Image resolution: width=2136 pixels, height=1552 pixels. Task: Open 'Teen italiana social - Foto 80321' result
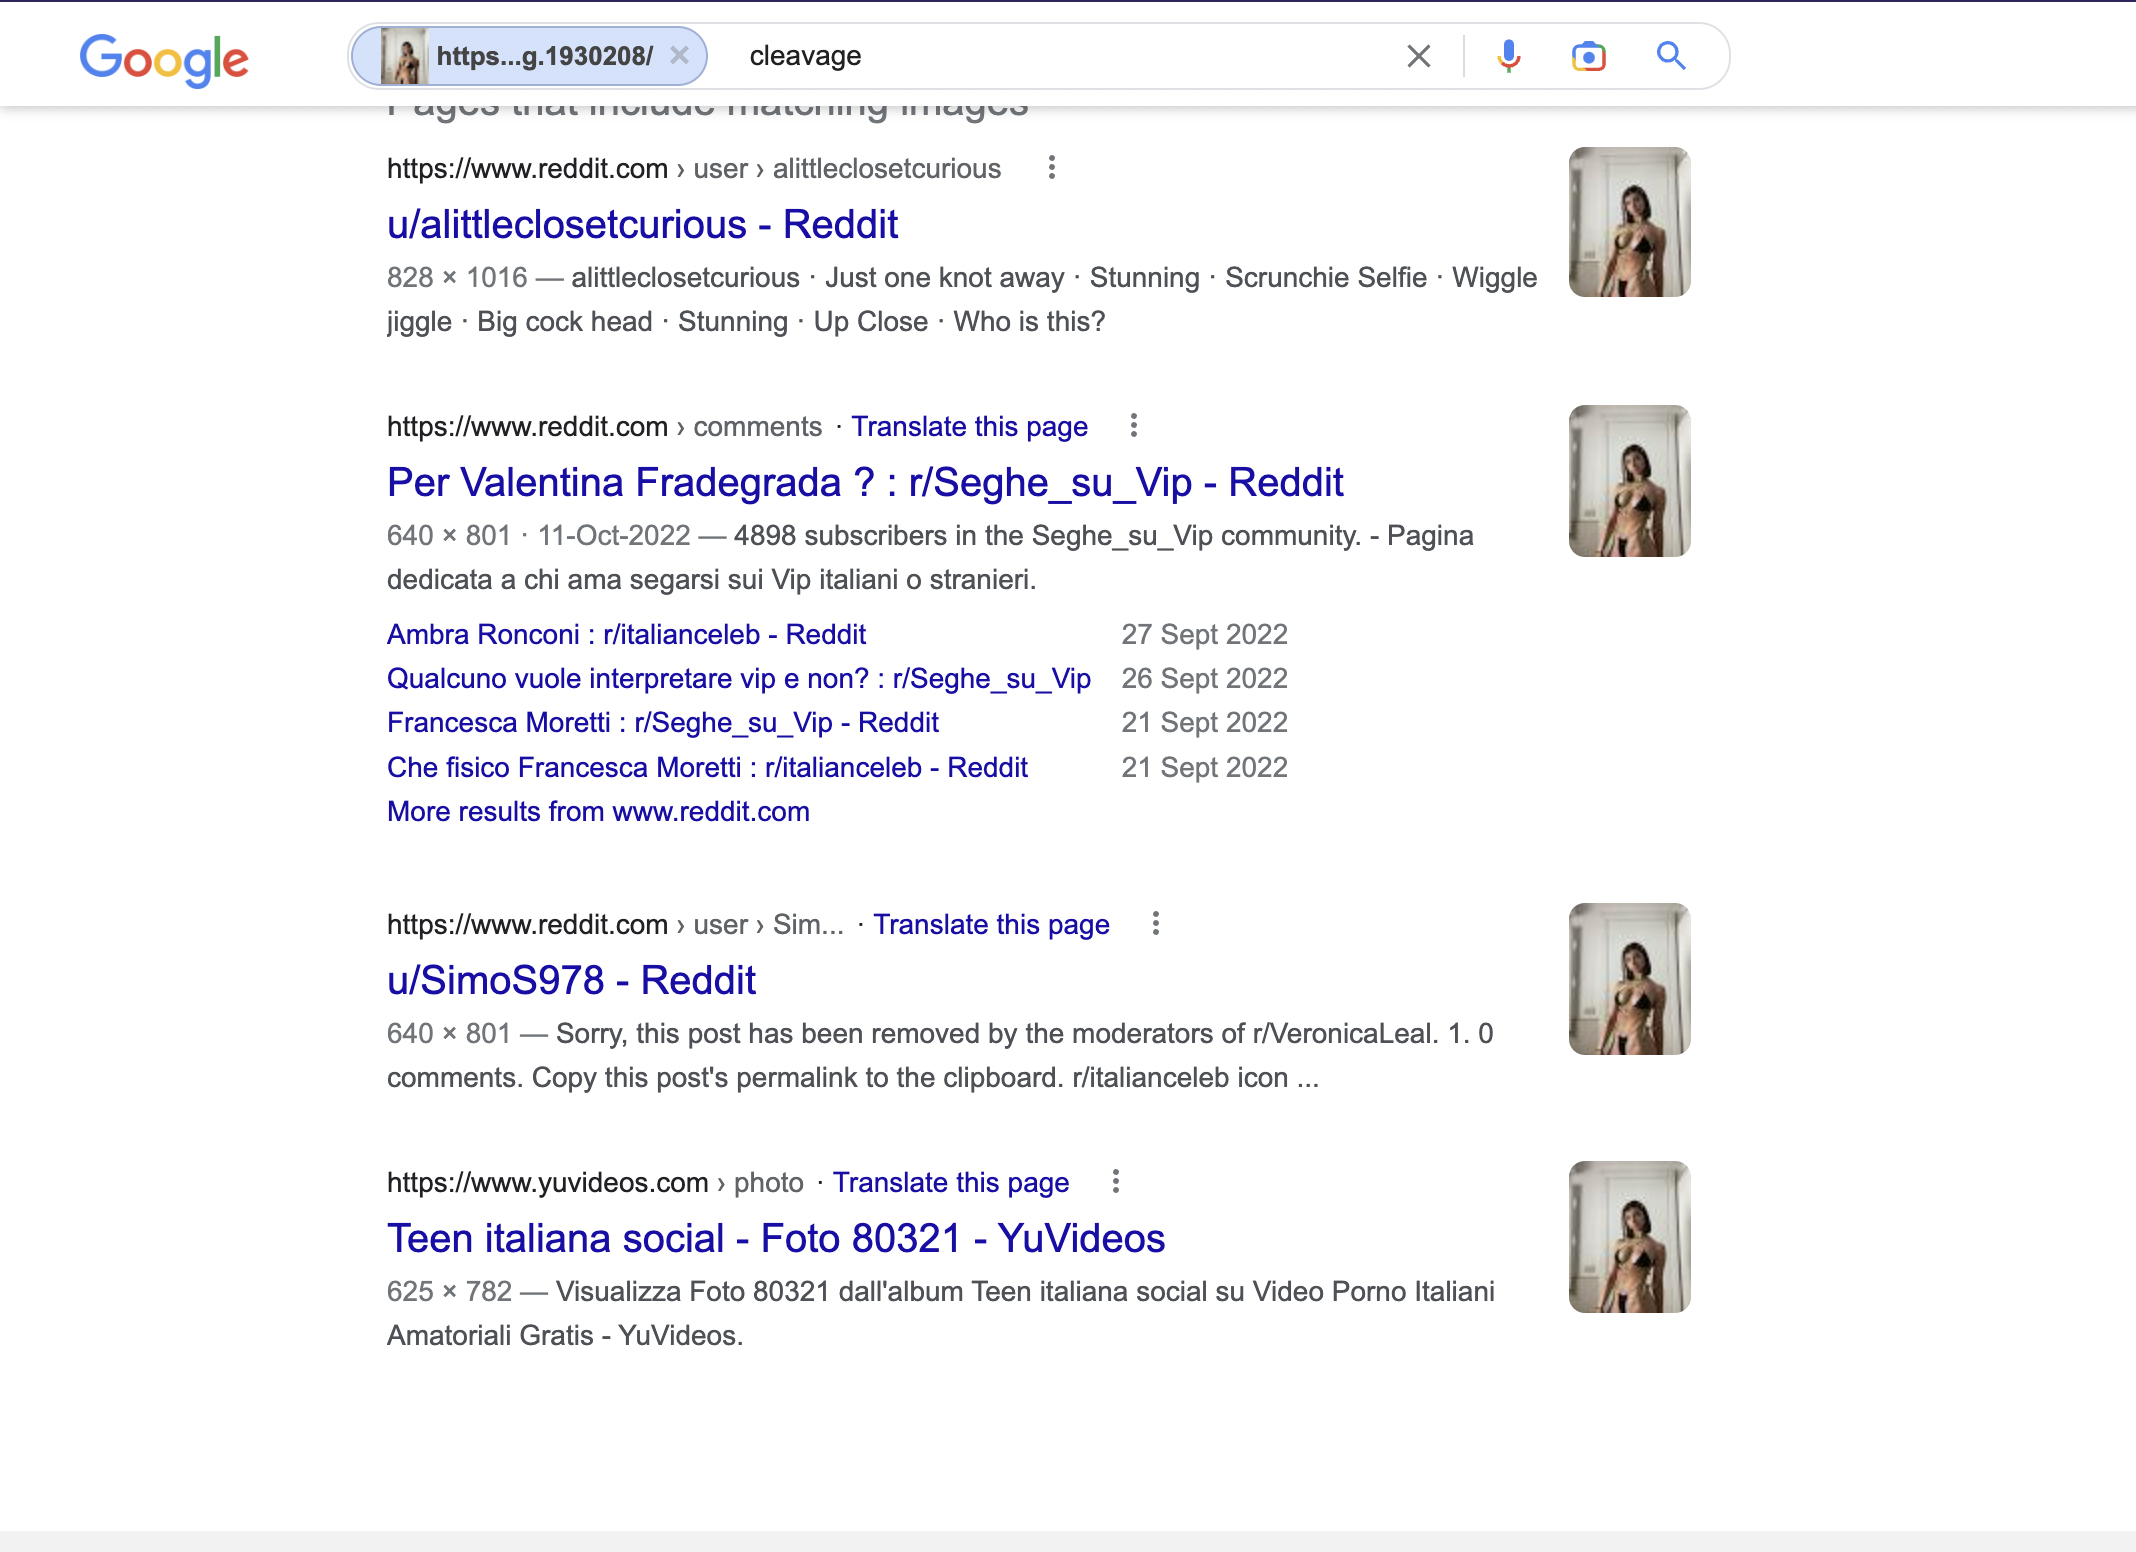click(776, 1238)
